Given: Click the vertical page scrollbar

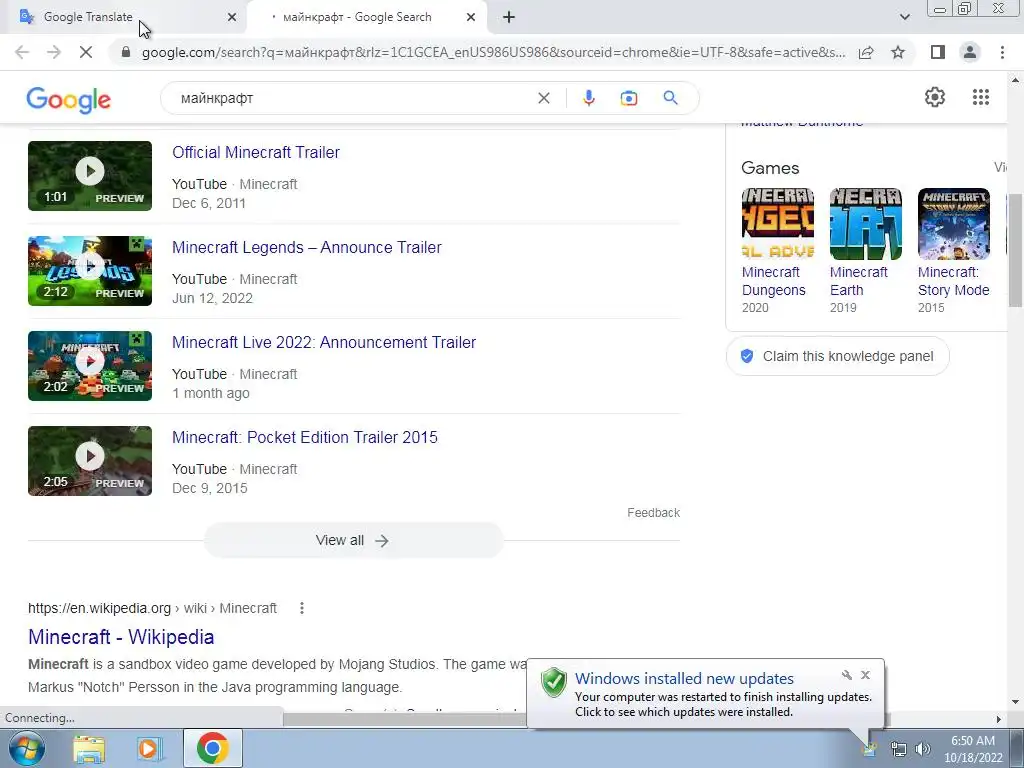Looking at the screenshot, I should (1015, 250).
